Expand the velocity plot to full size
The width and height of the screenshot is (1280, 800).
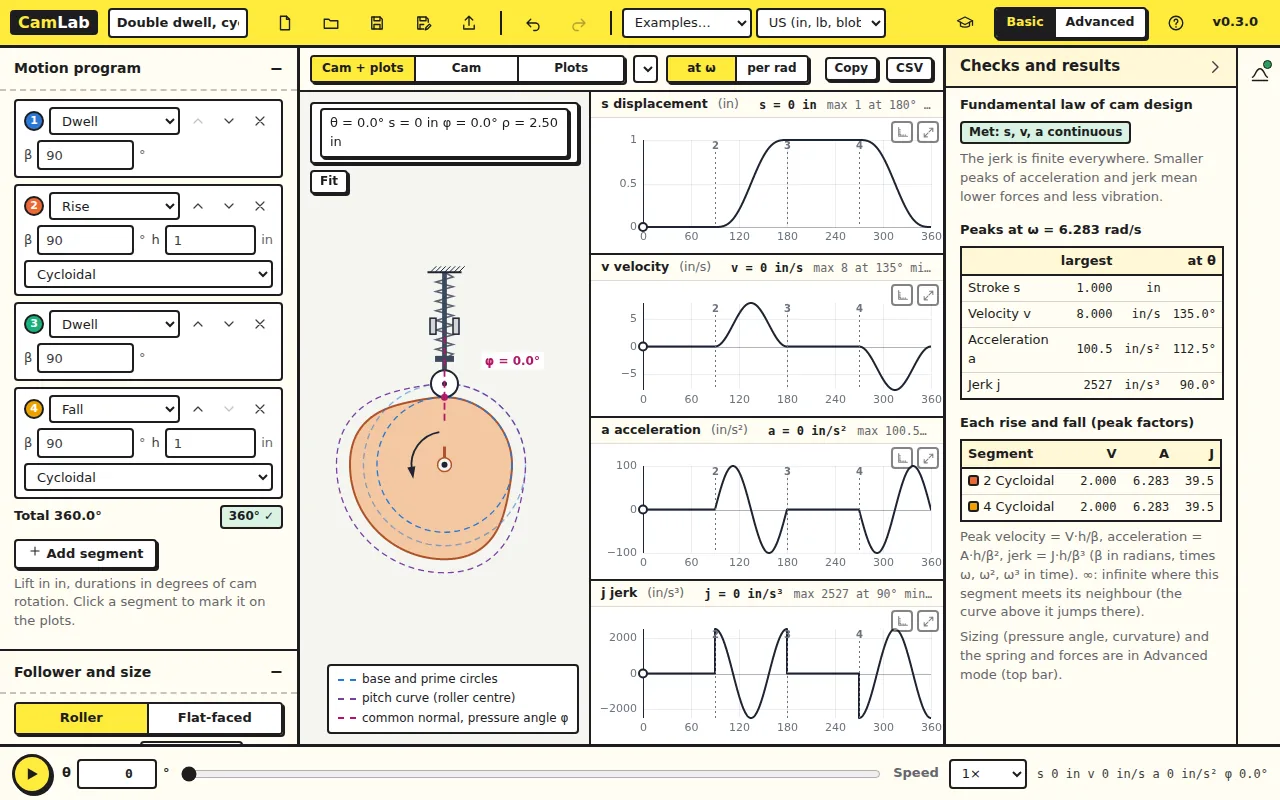point(928,295)
